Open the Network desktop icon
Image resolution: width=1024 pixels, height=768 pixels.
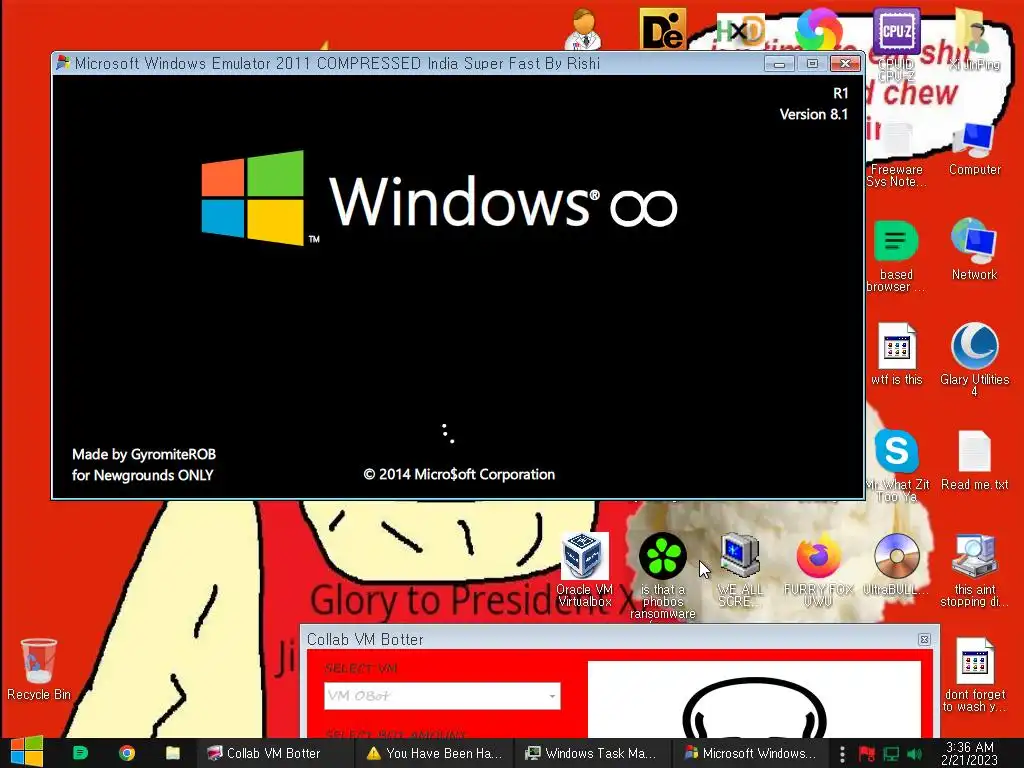pos(974,249)
